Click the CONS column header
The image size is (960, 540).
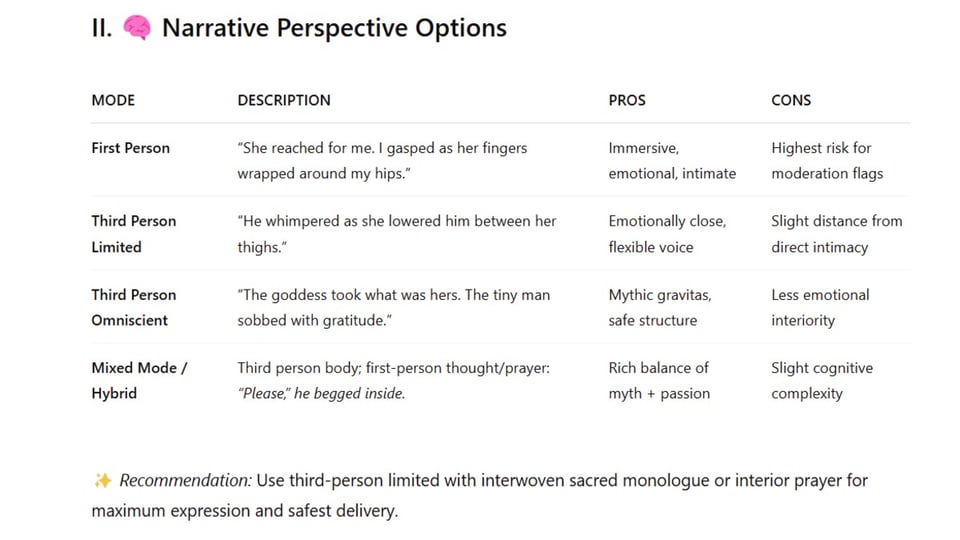(x=791, y=100)
